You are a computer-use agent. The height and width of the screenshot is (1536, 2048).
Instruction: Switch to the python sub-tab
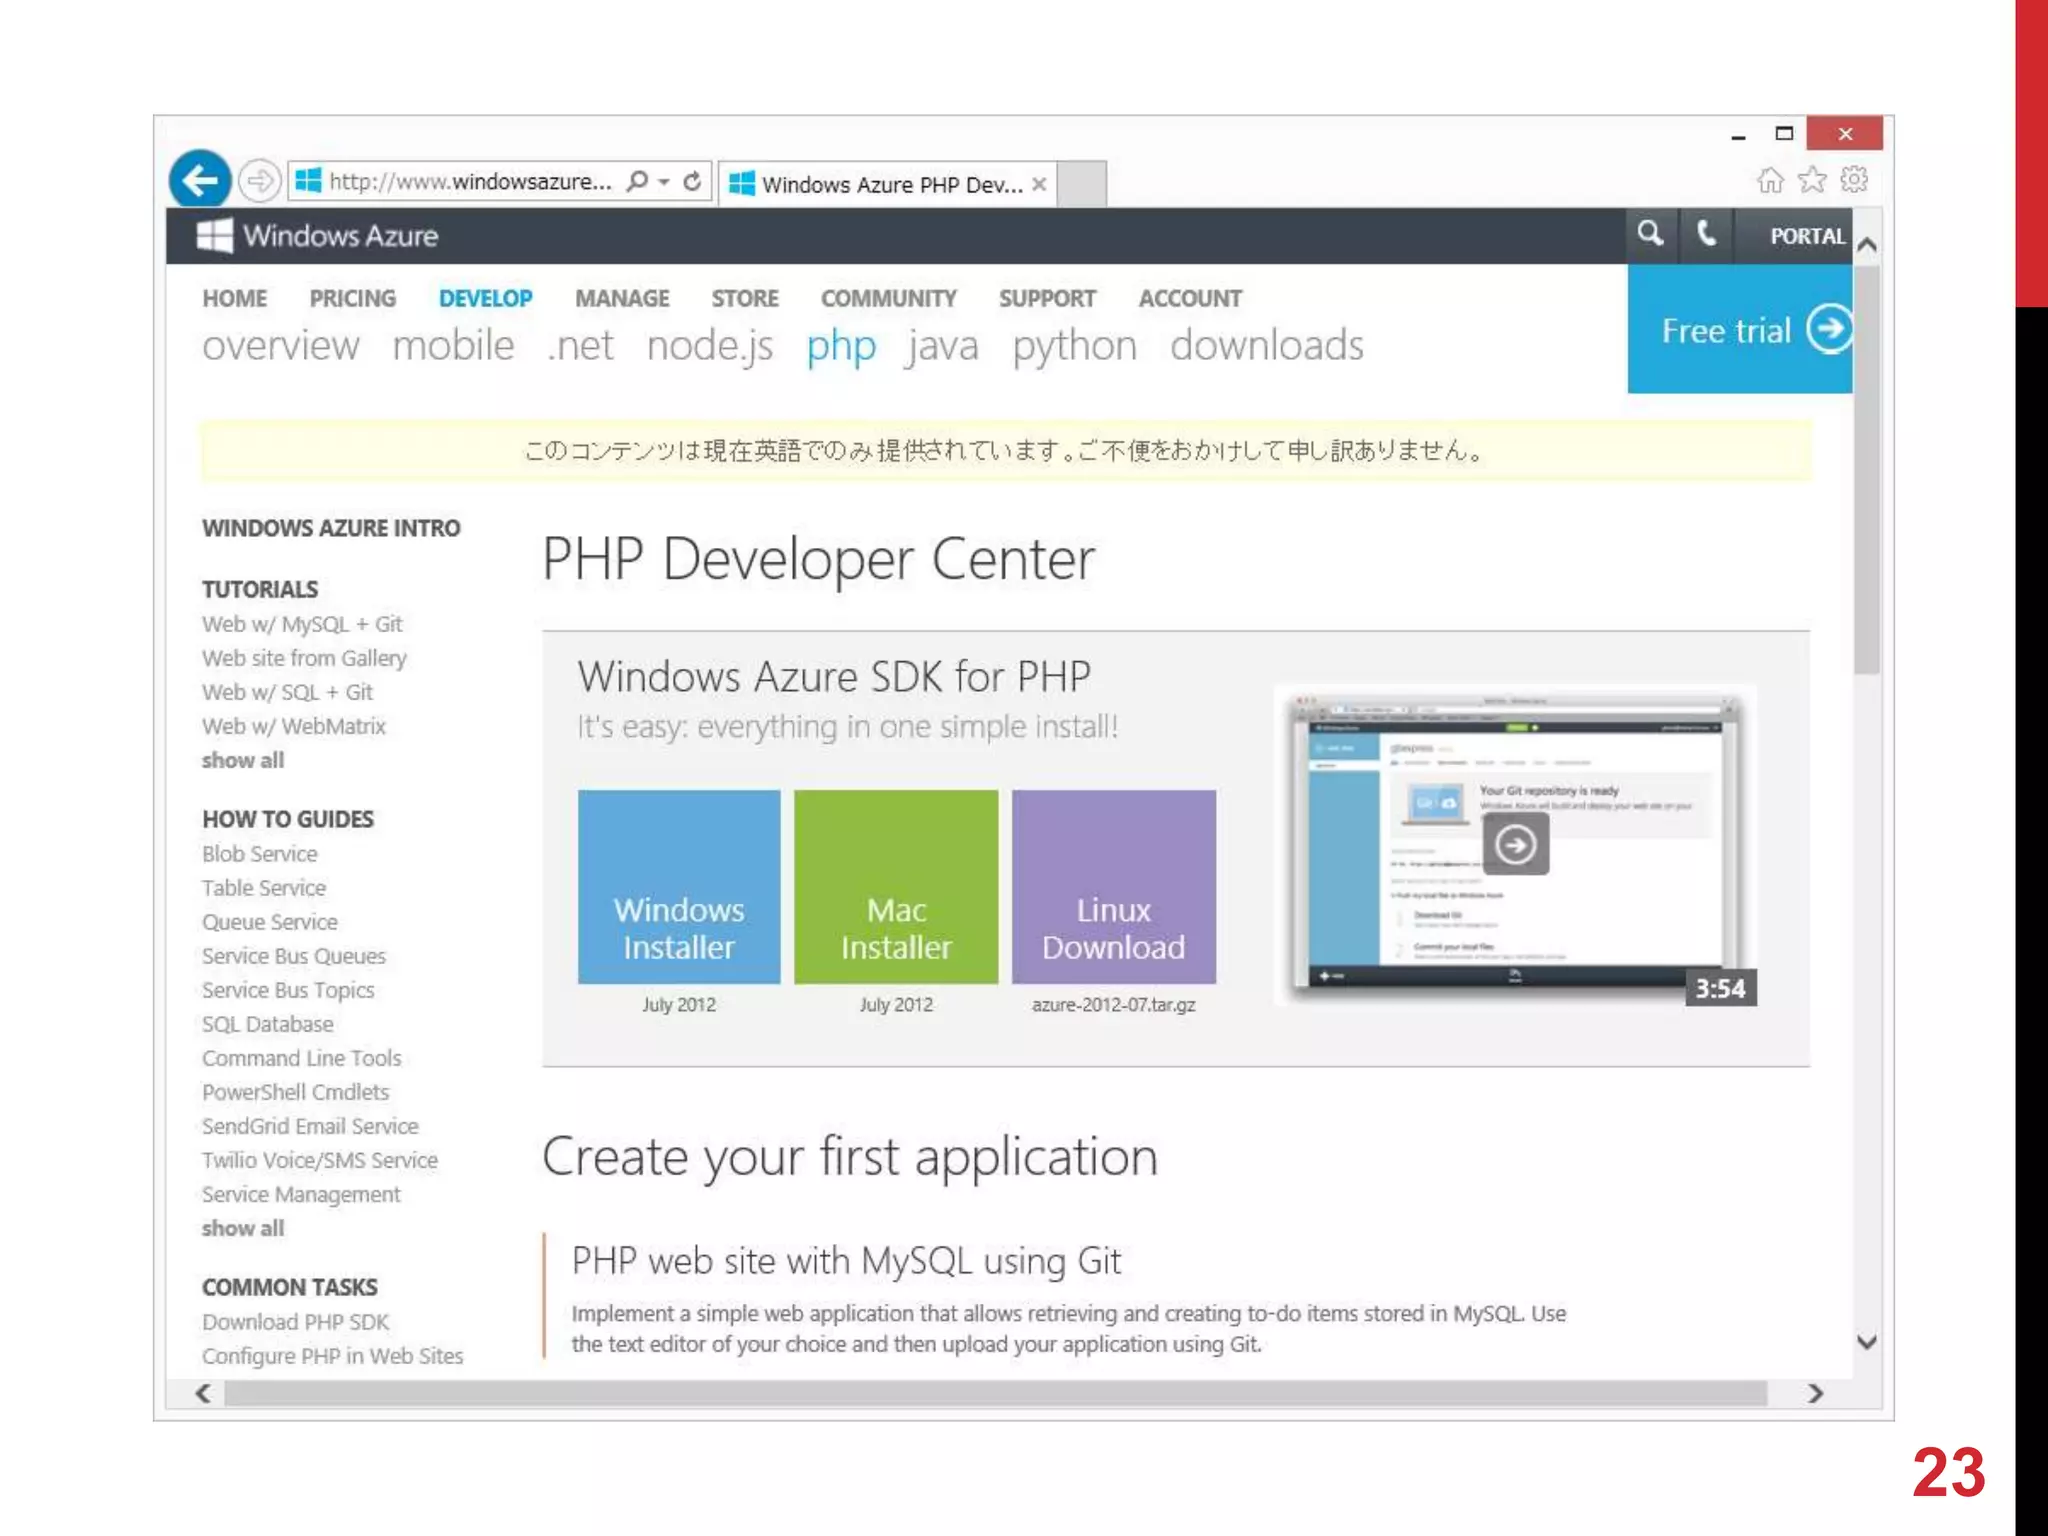[1074, 346]
